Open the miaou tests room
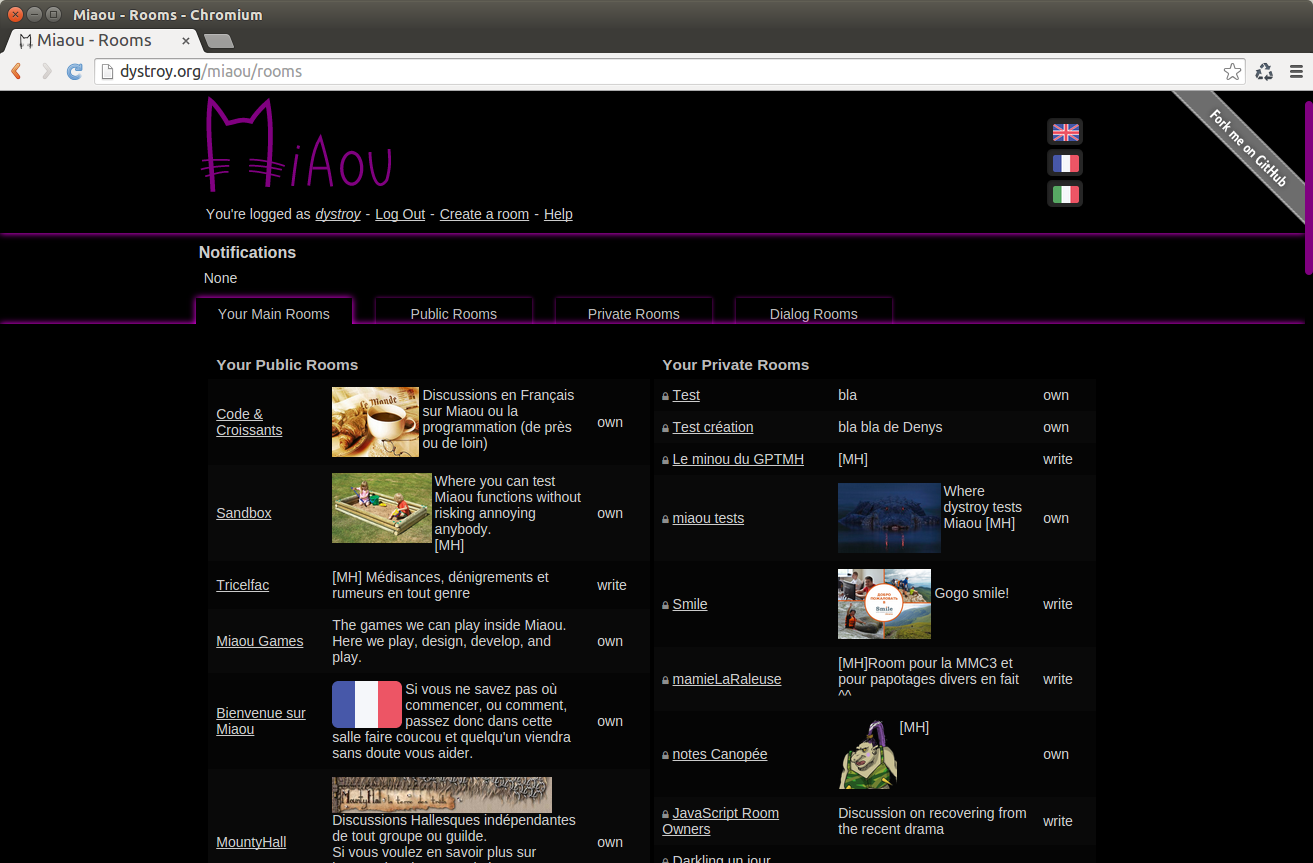The width and height of the screenshot is (1313, 863). click(x=708, y=518)
